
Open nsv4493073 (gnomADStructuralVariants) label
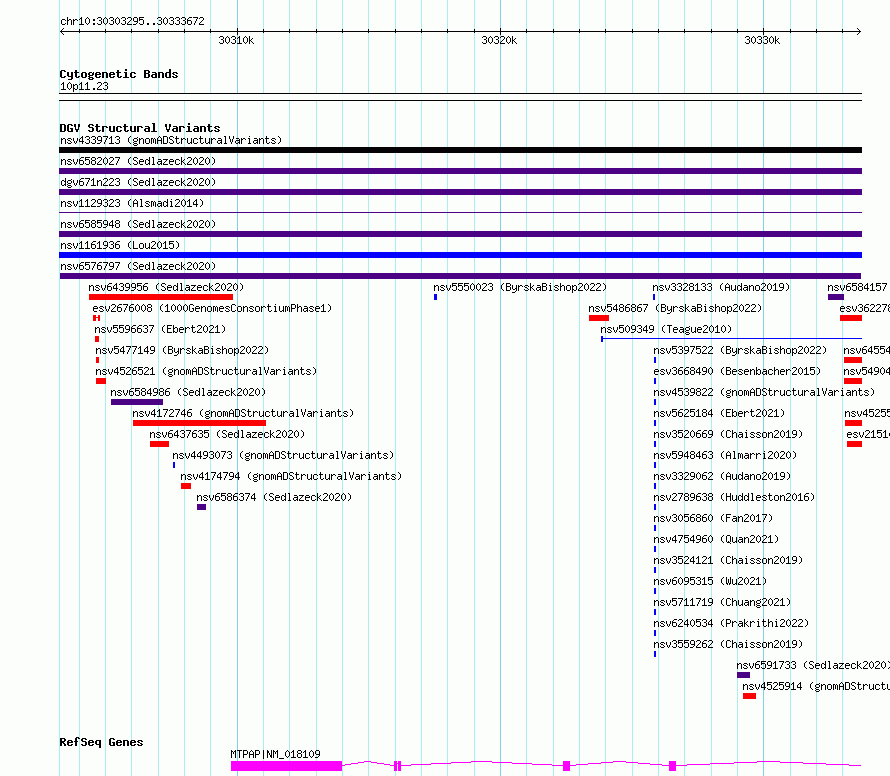[283, 455]
